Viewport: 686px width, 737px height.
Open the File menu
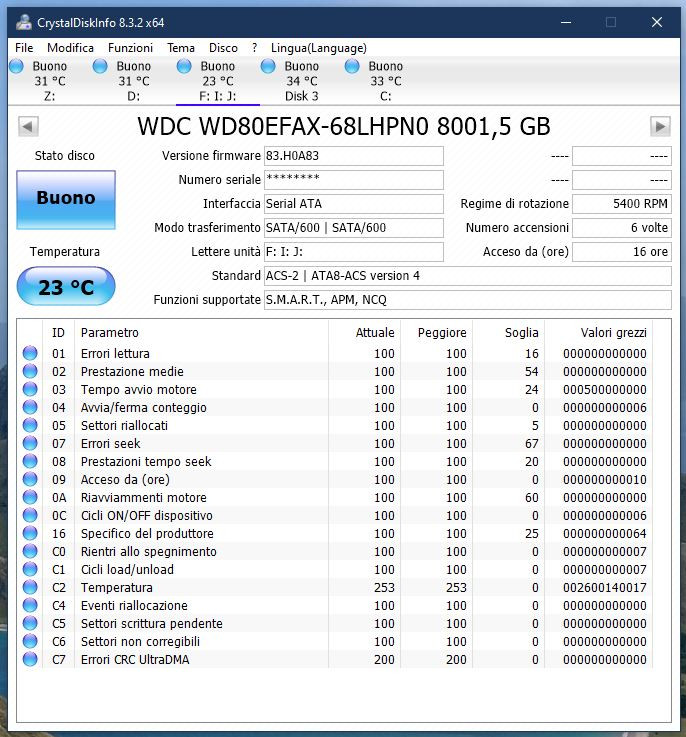(24, 48)
